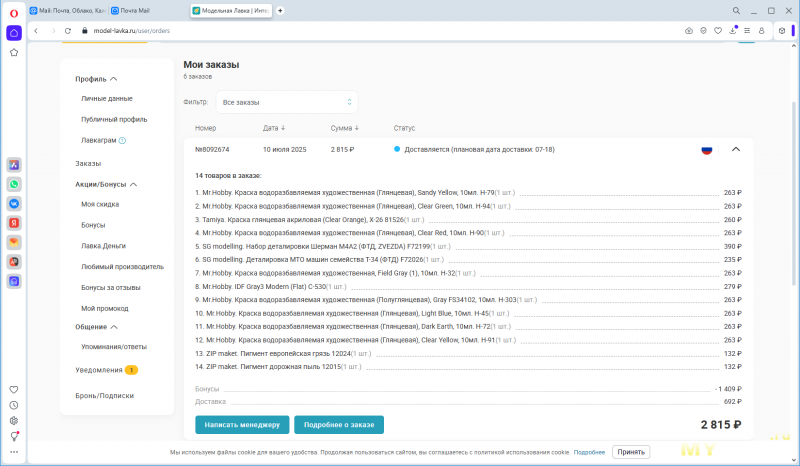Image resolution: width=800 pixels, height=466 pixels.
Task: Open Лавка Деньги menu item
Action: [103, 246]
